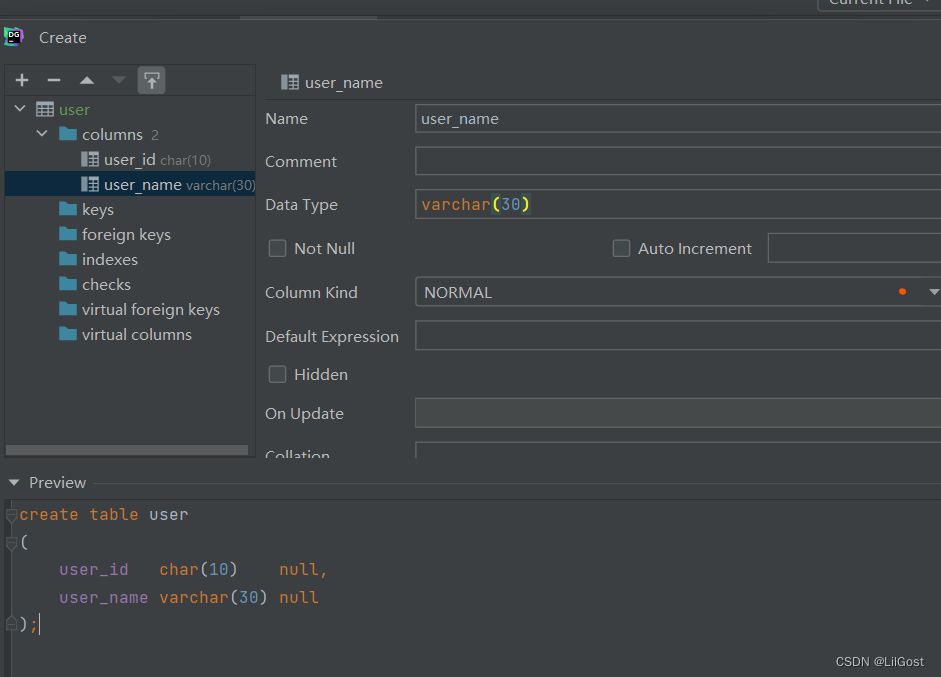The image size is (941, 677).
Task: Fold the create table statement in preview
Action: pyautogui.click(x=11, y=515)
